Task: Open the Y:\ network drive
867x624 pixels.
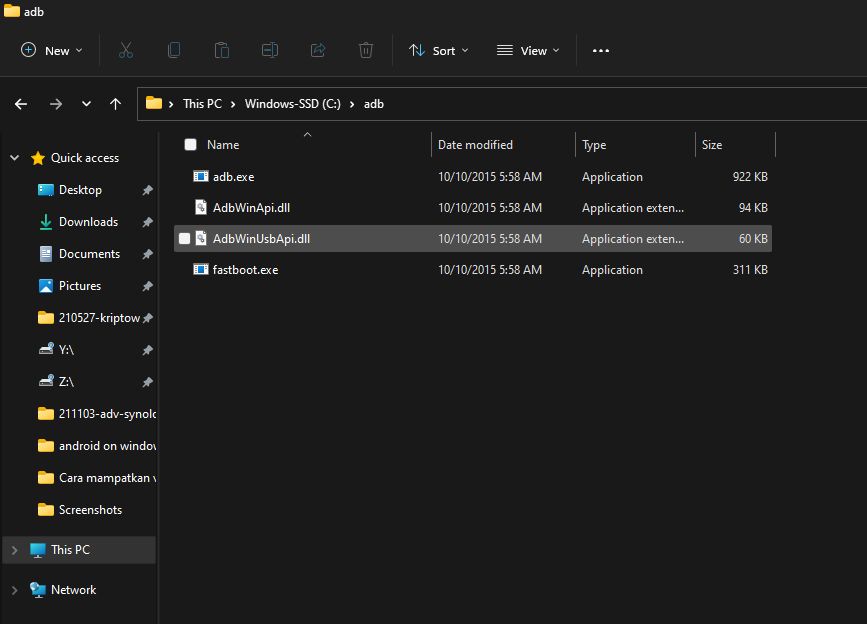Action: tap(66, 350)
